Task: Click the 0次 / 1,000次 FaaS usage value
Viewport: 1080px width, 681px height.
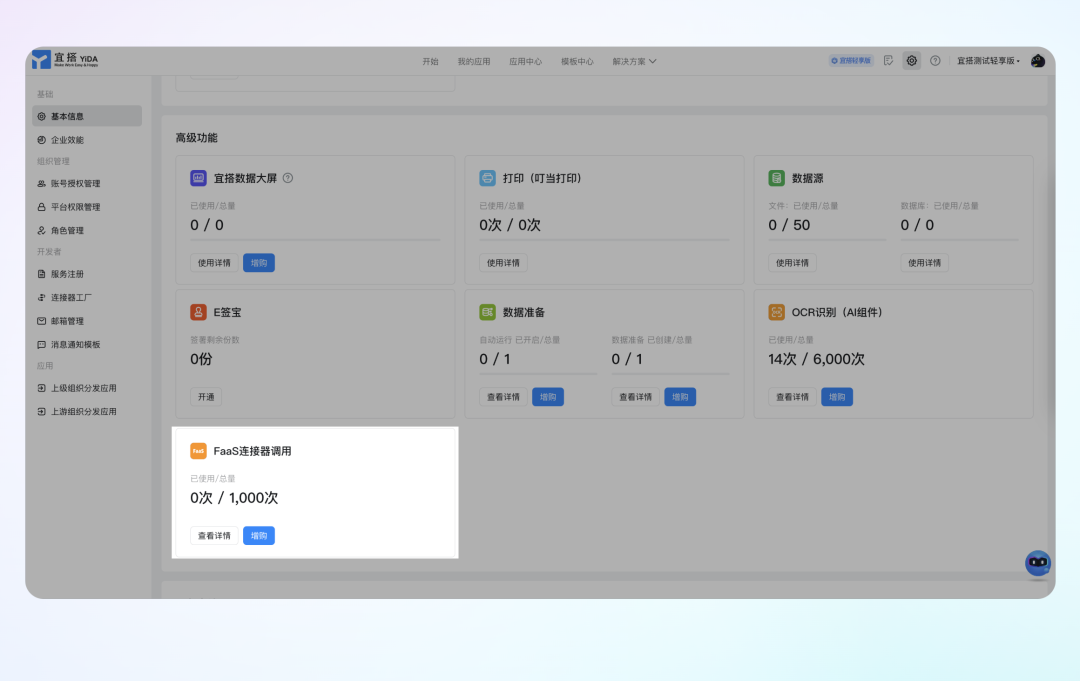Action: pos(234,498)
